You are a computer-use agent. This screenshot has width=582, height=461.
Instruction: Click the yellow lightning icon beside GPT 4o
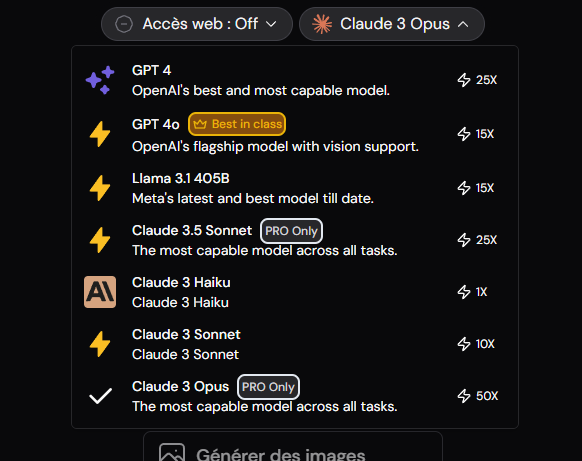(x=100, y=134)
